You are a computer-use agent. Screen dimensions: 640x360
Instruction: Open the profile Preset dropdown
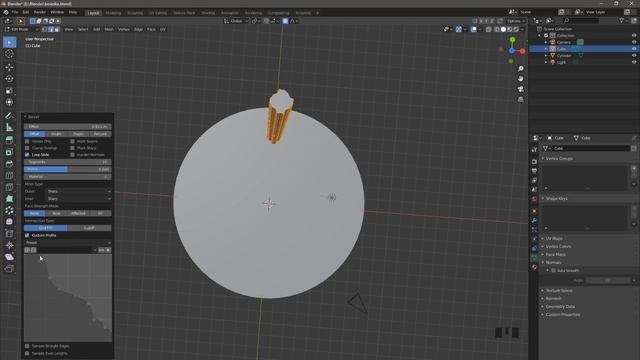pyautogui.click(x=68, y=243)
